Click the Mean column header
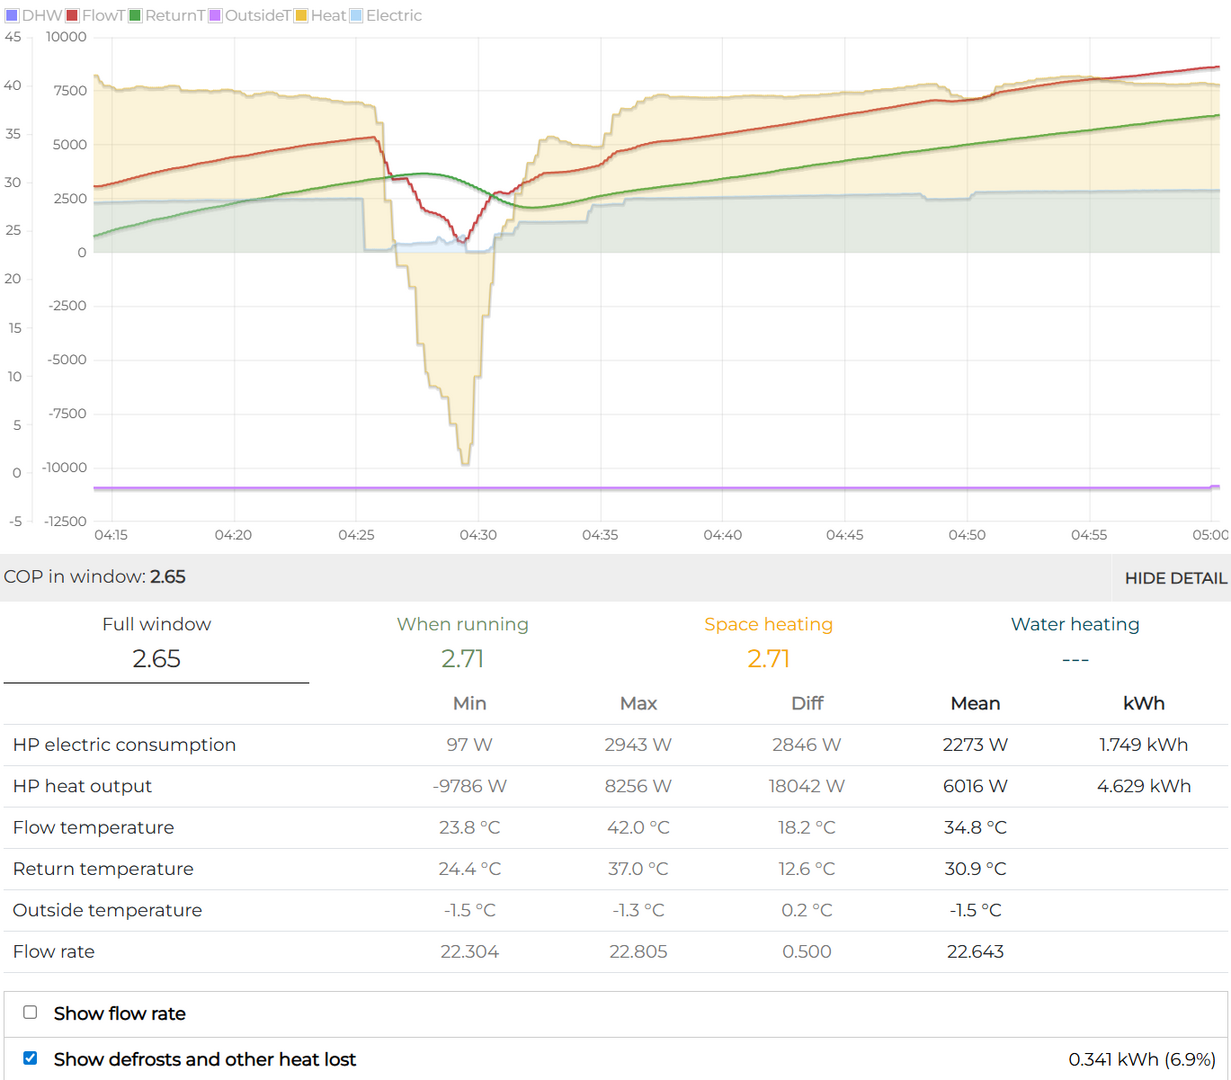The width and height of the screenshot is (1231, 1080). (975, 704)
